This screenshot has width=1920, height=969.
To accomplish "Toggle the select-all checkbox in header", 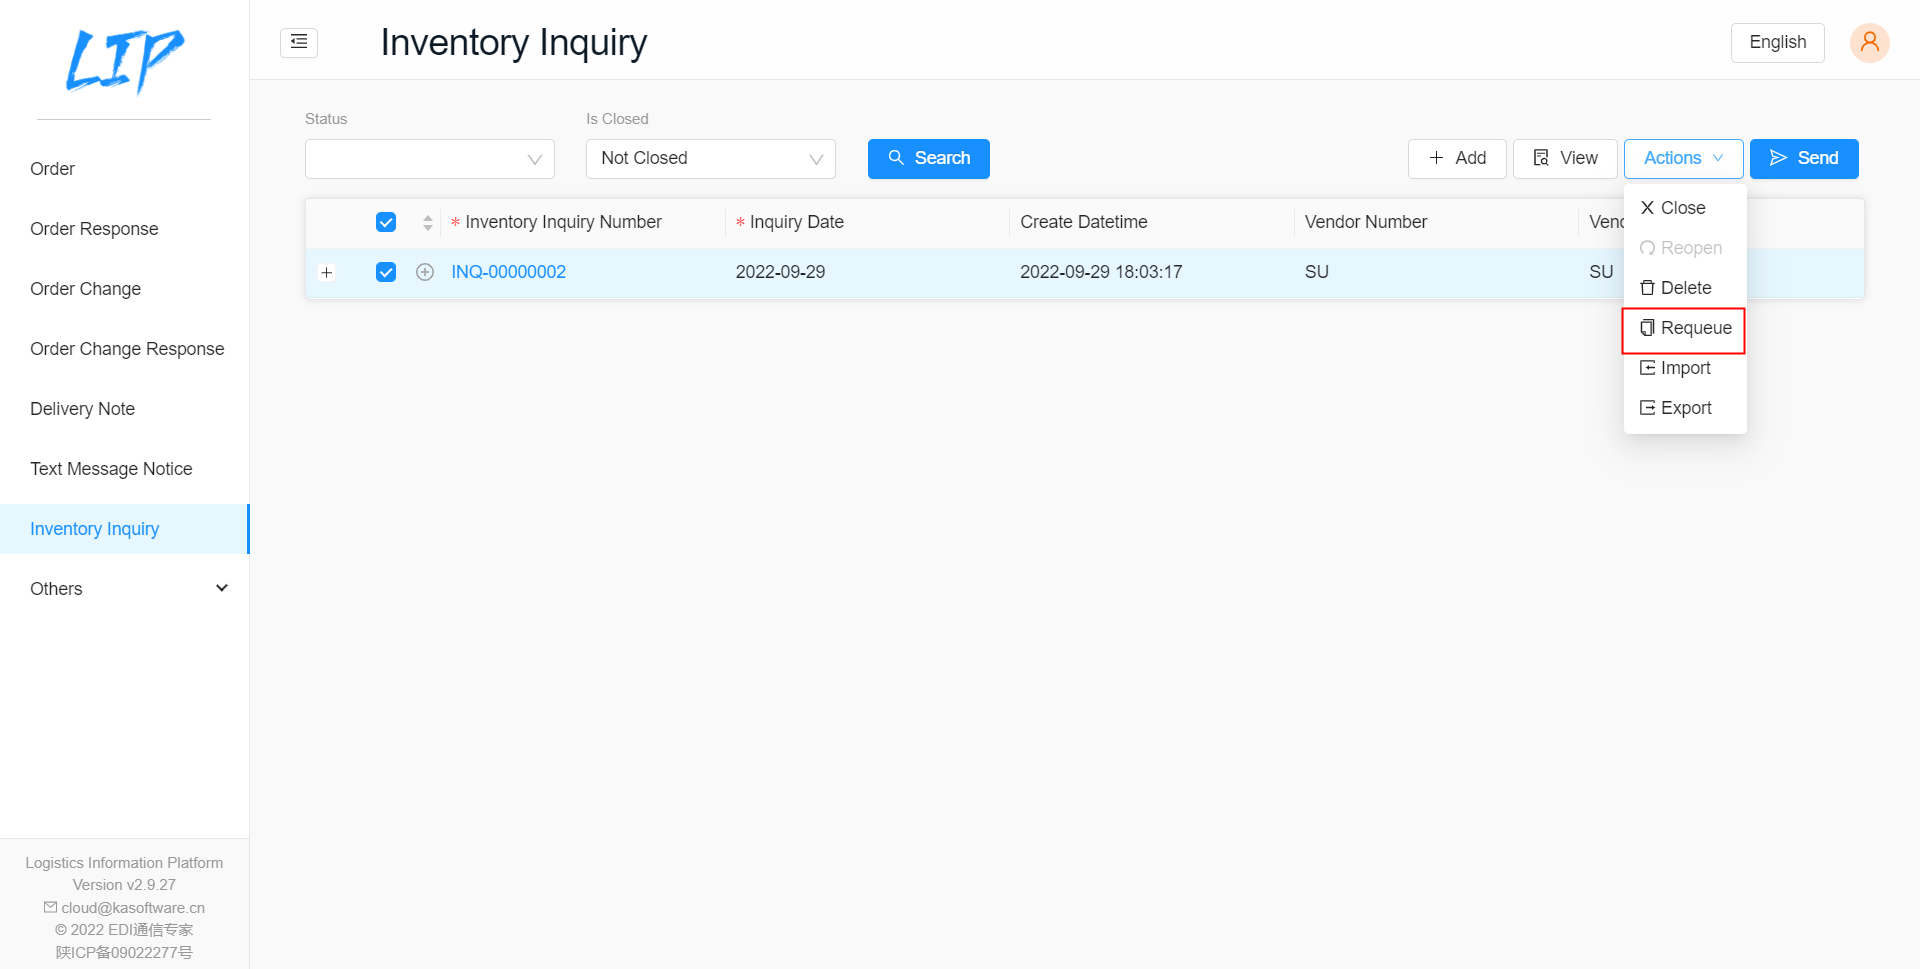I will [x=386, y=222].
